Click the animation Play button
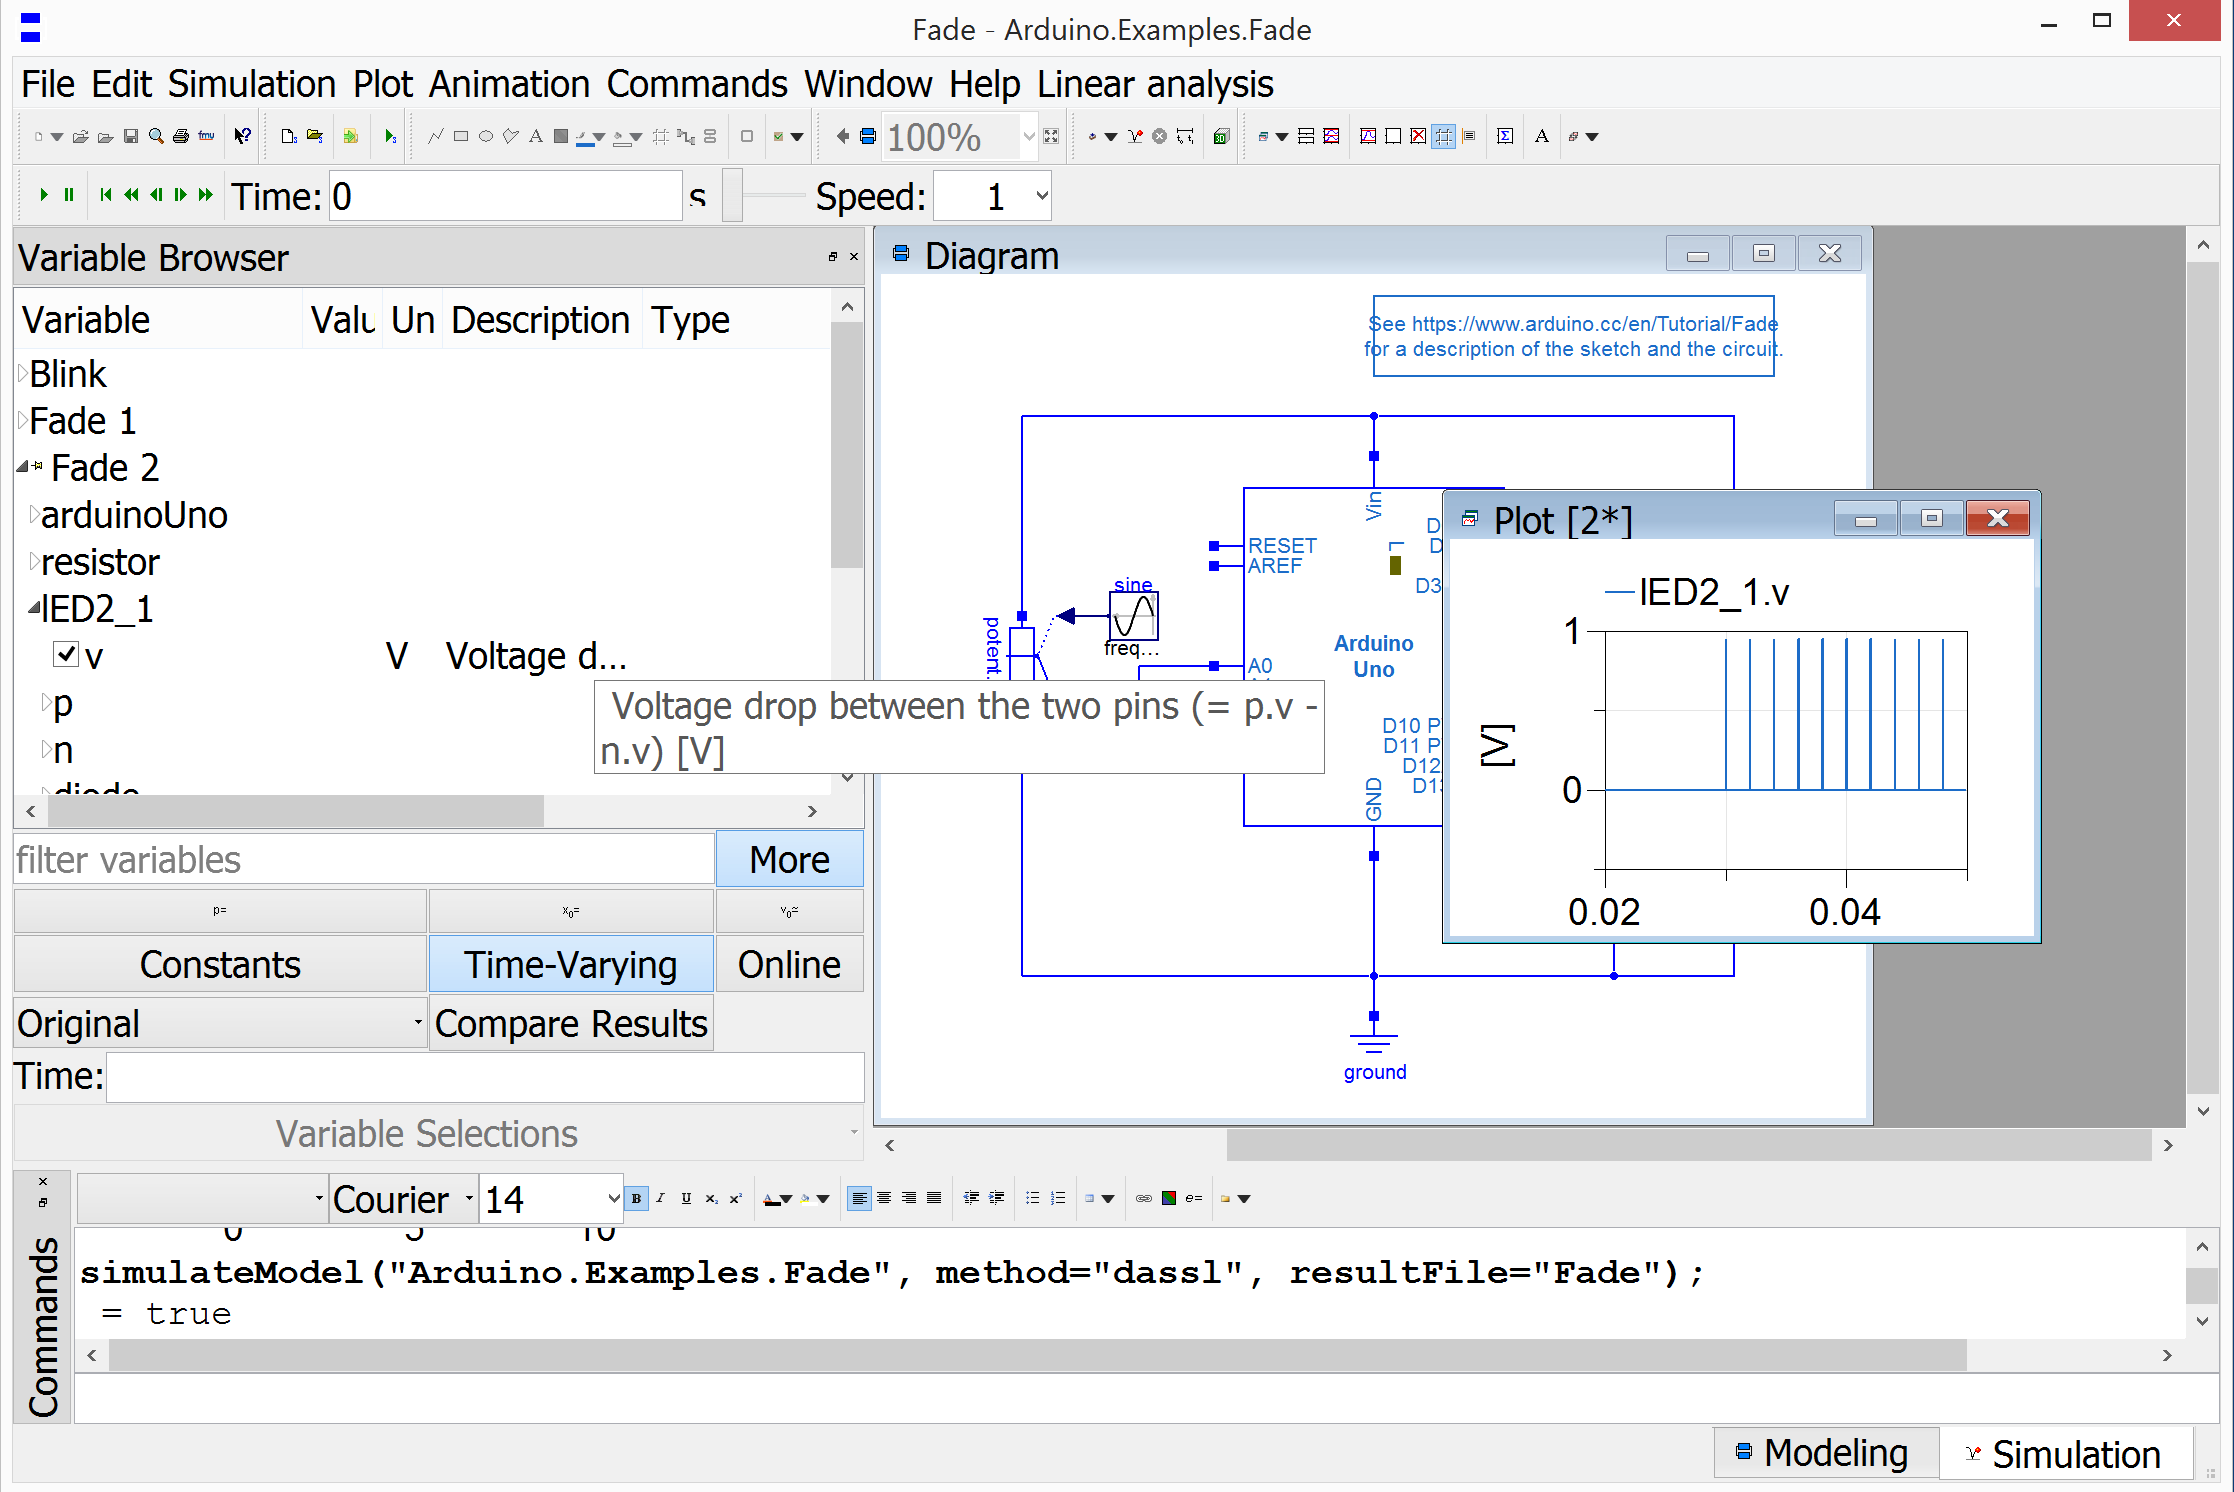The height and width of the screenshot is (1492, 2234). pyautogui.click(x=43, y=195)
